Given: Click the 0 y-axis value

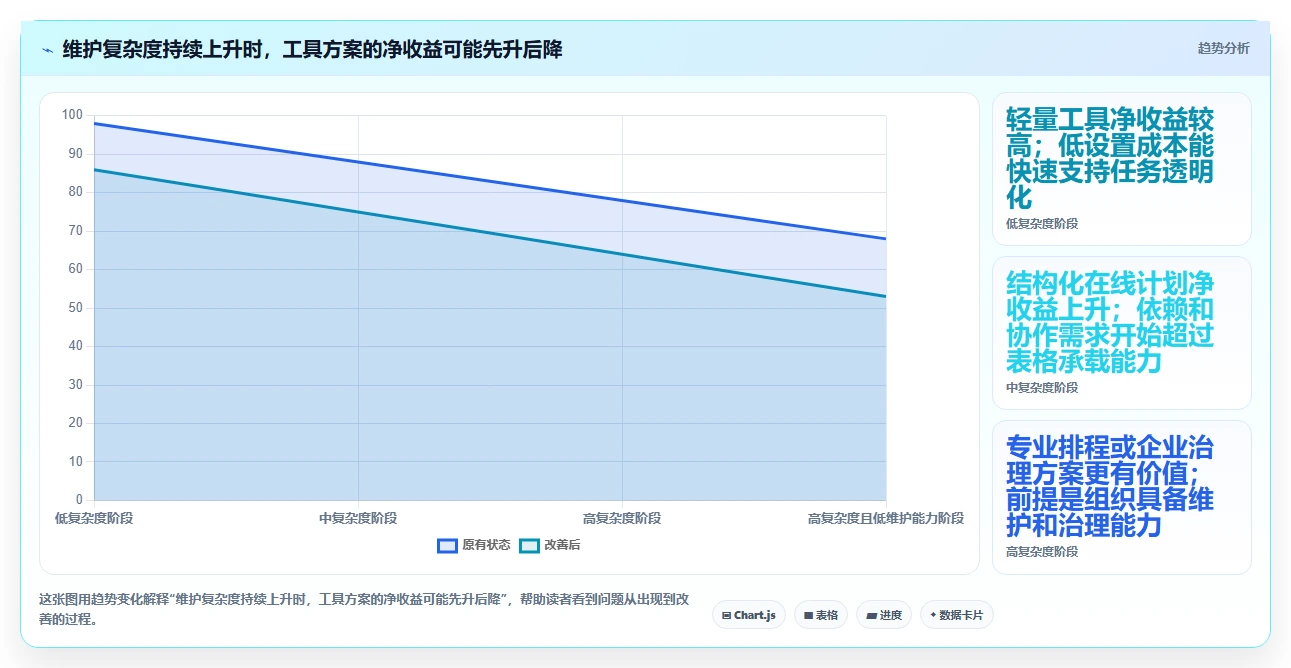Looking at the screenshot, I should point(79,500).
